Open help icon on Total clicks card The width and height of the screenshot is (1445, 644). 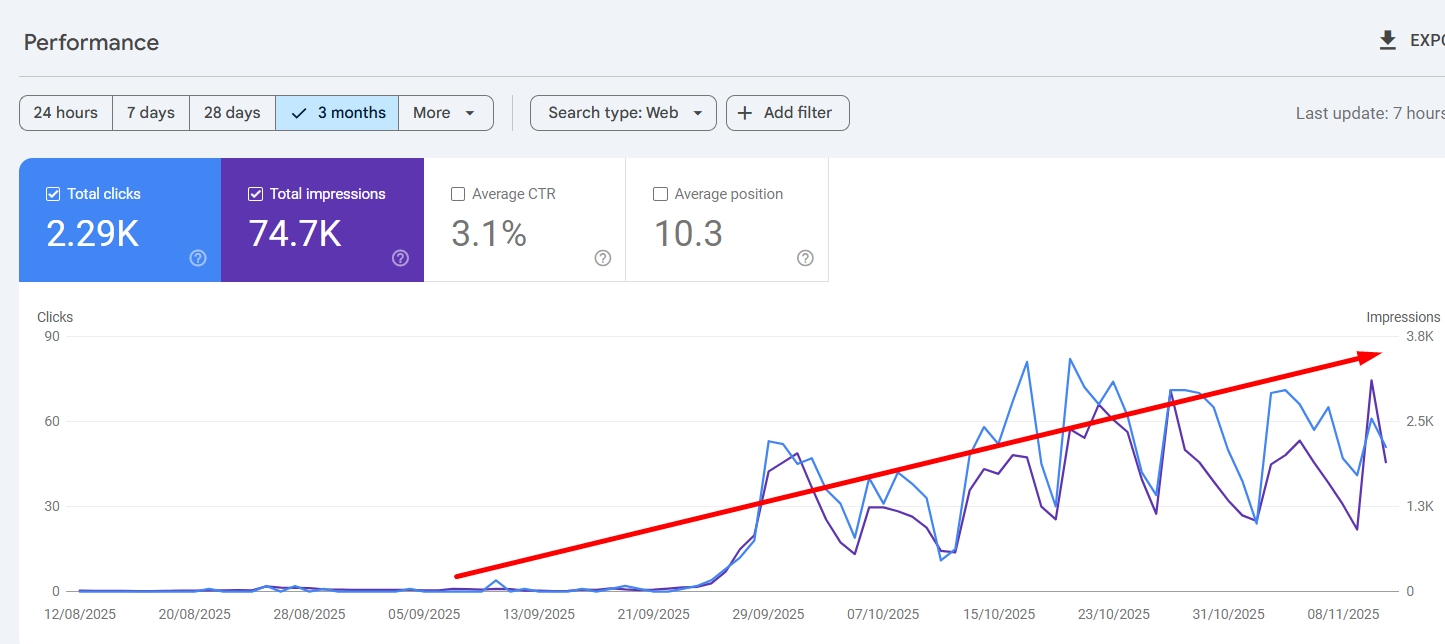[x=198, y=258]
